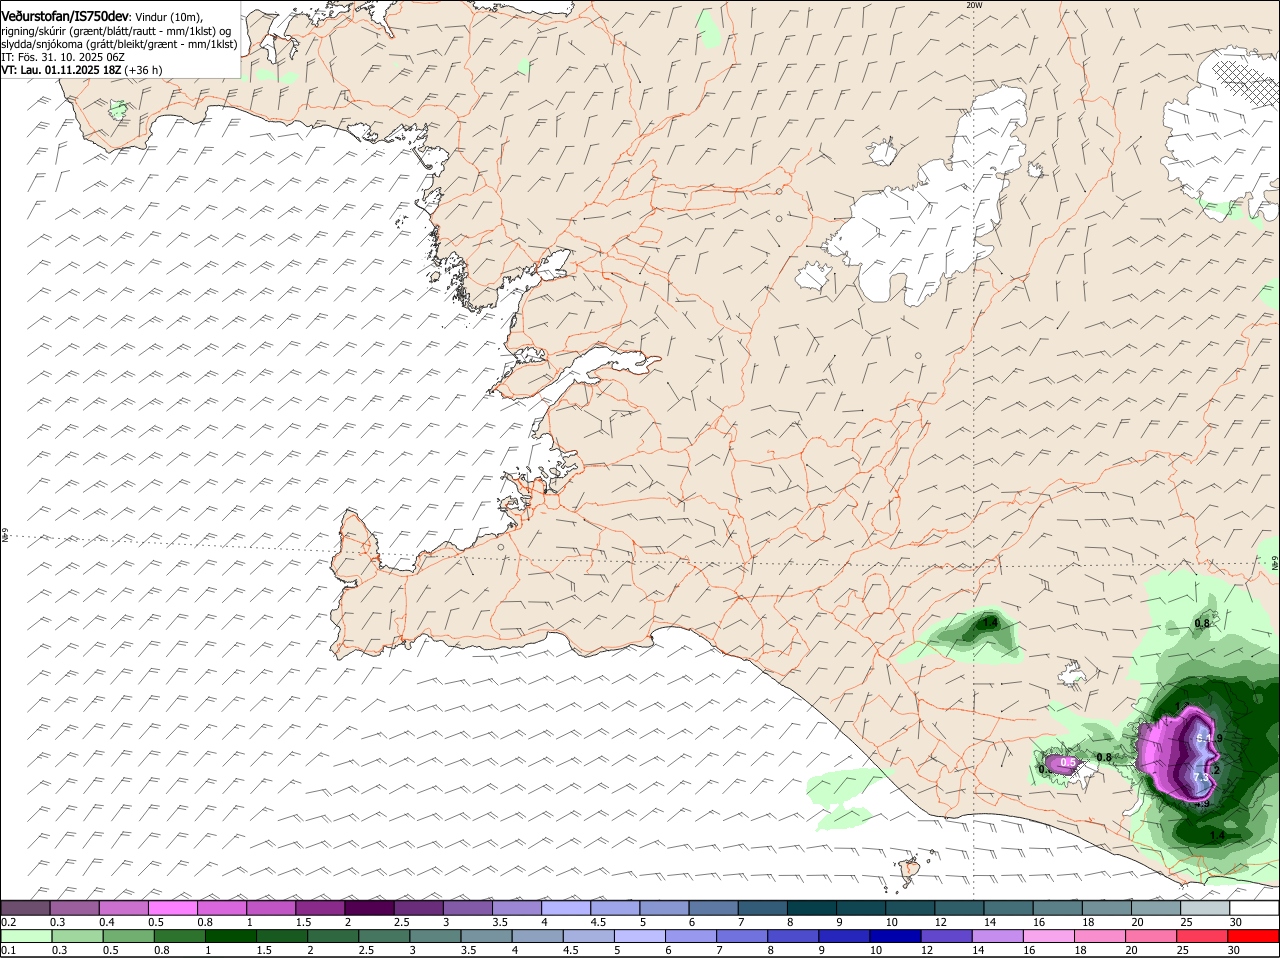Click the '4.9' value below the purple core

1202,802
